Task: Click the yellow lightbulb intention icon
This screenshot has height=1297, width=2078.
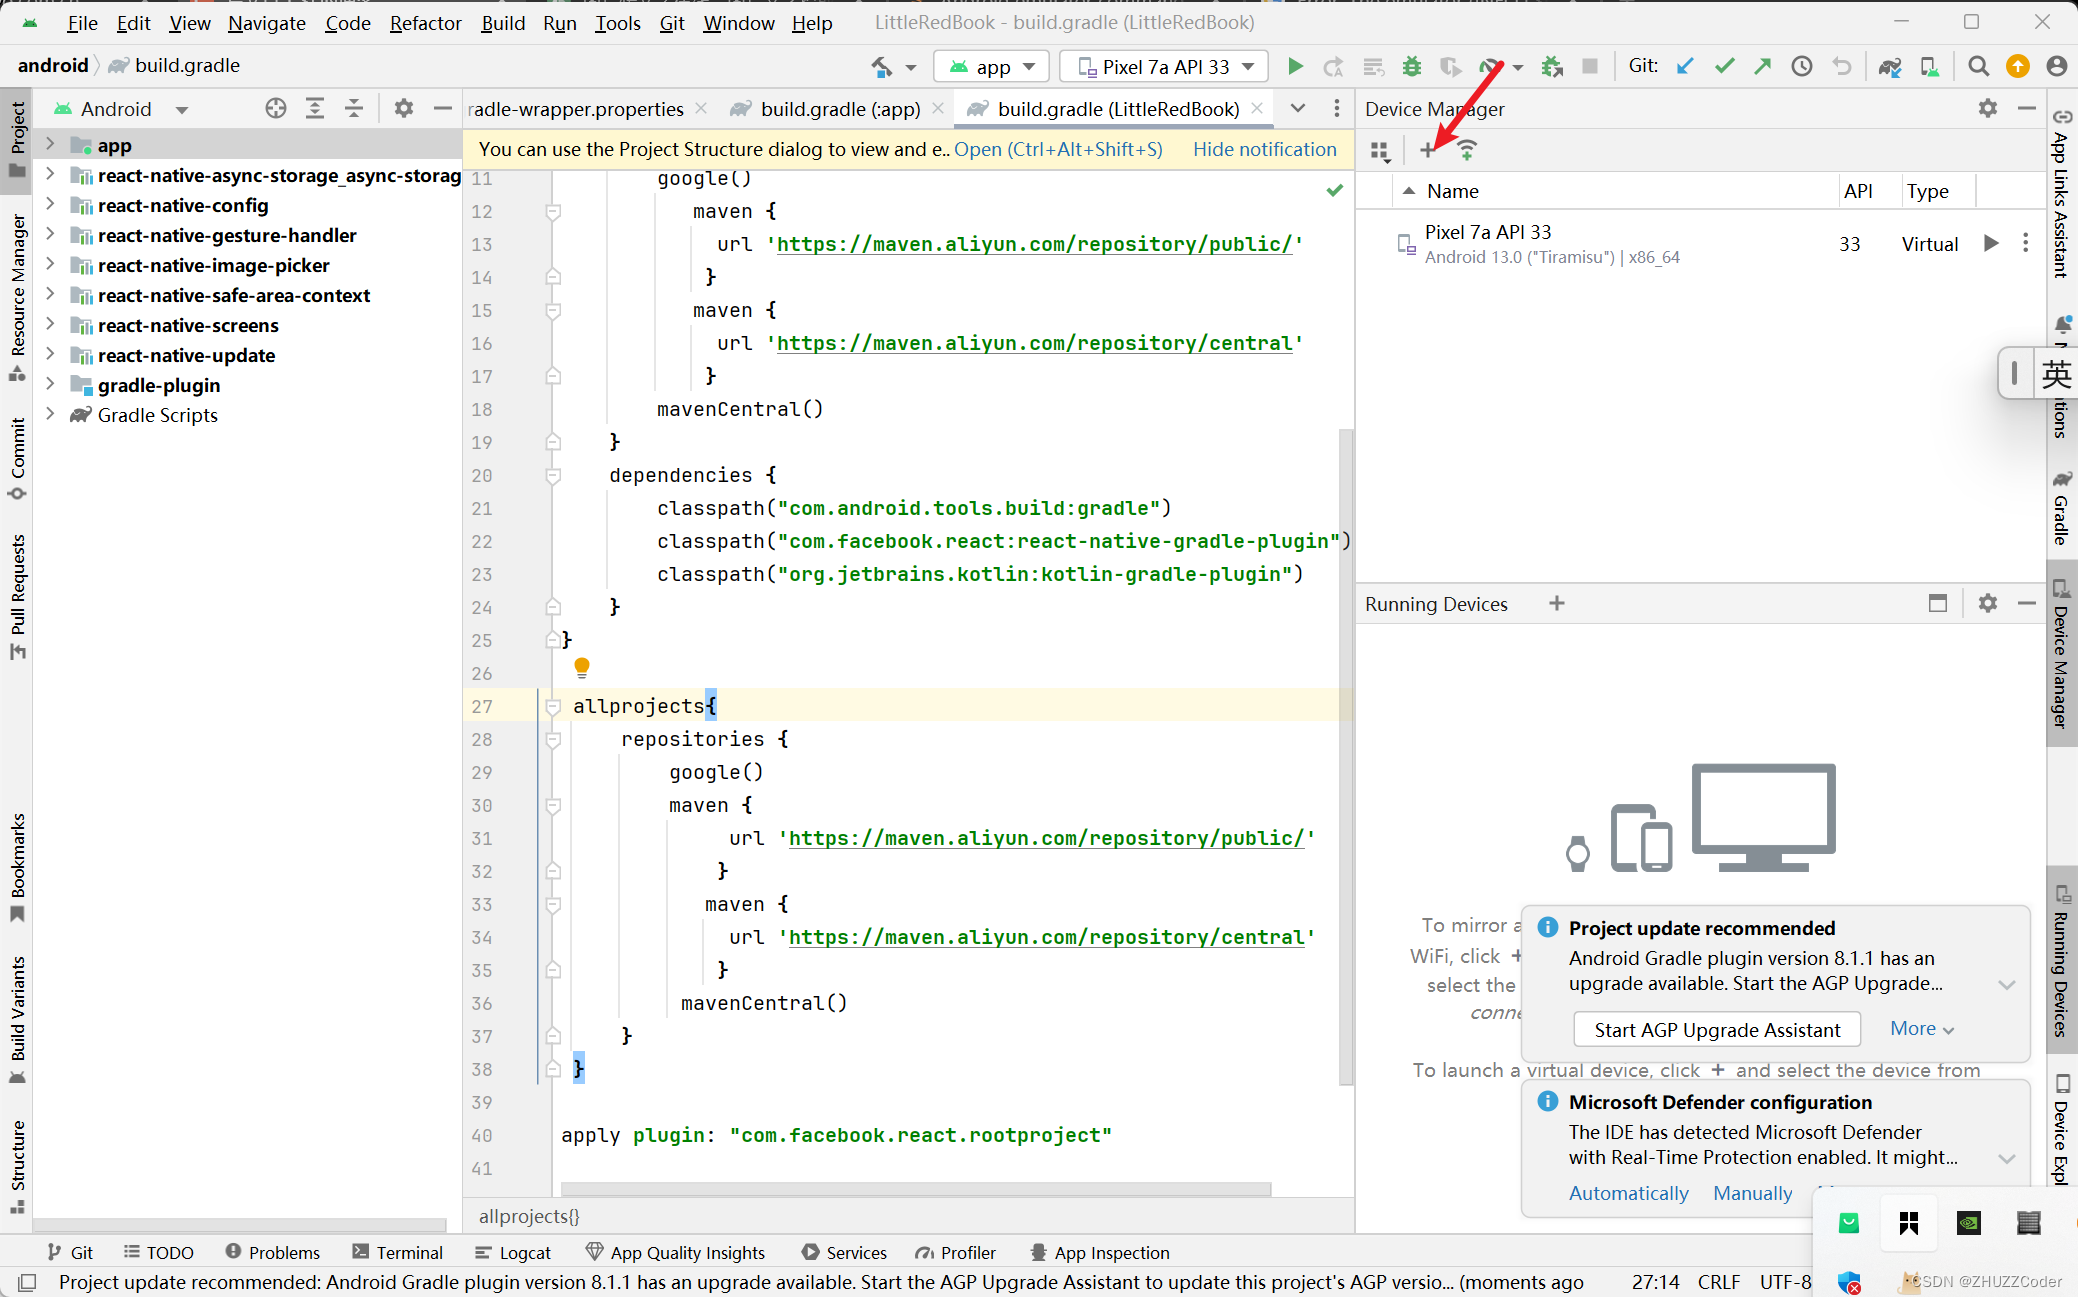Action: point(582,666)
